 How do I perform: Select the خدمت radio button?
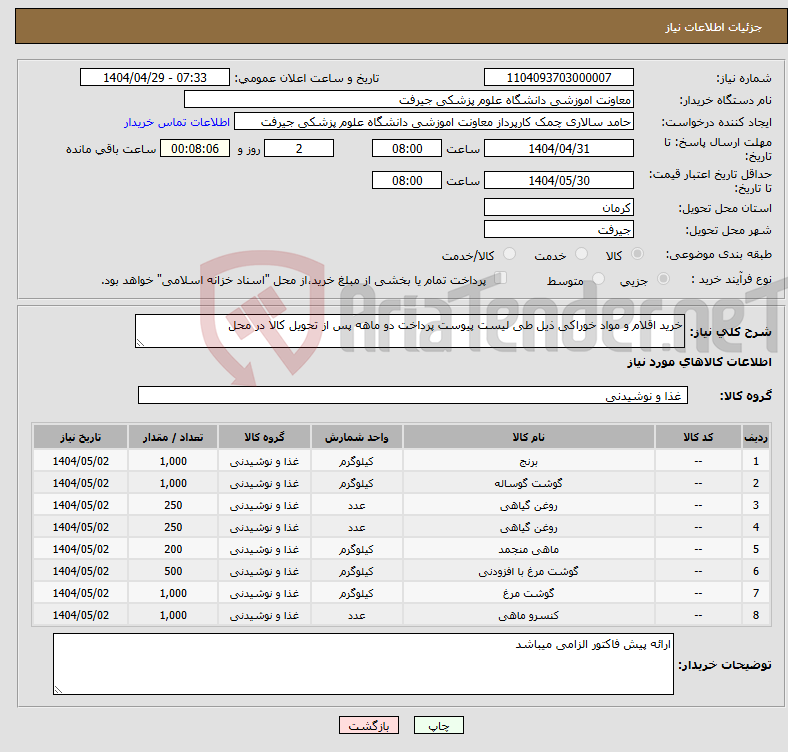click(581, 254)
